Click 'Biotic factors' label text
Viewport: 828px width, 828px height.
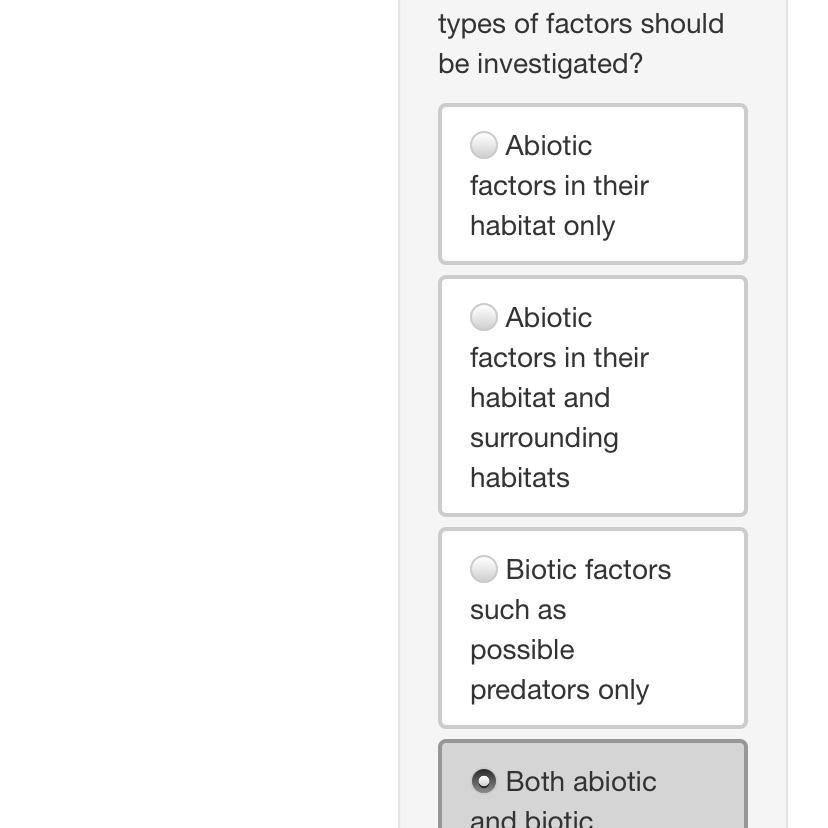588,570
